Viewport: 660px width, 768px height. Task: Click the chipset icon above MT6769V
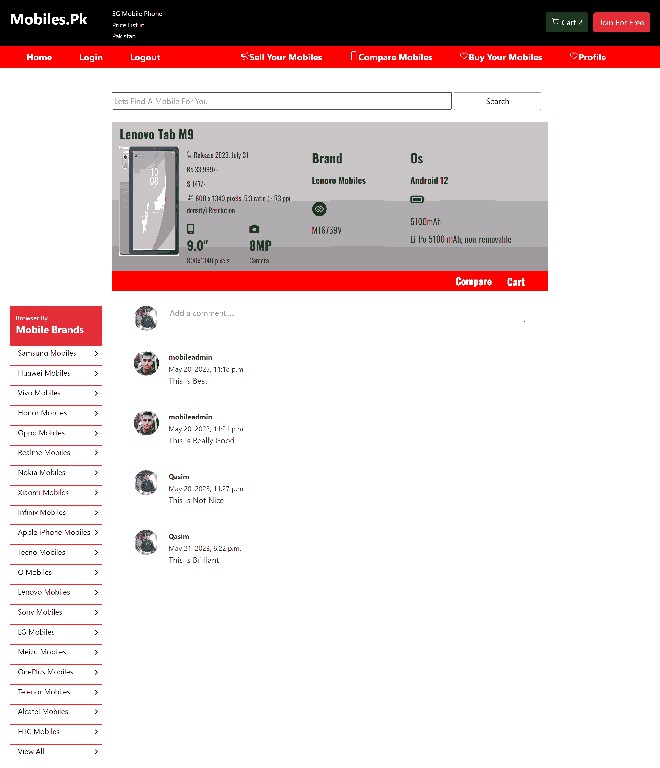tap(319, 209)
